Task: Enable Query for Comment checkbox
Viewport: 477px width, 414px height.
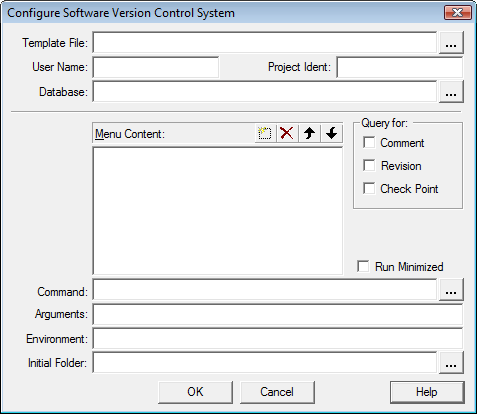Action: (369, 142)
